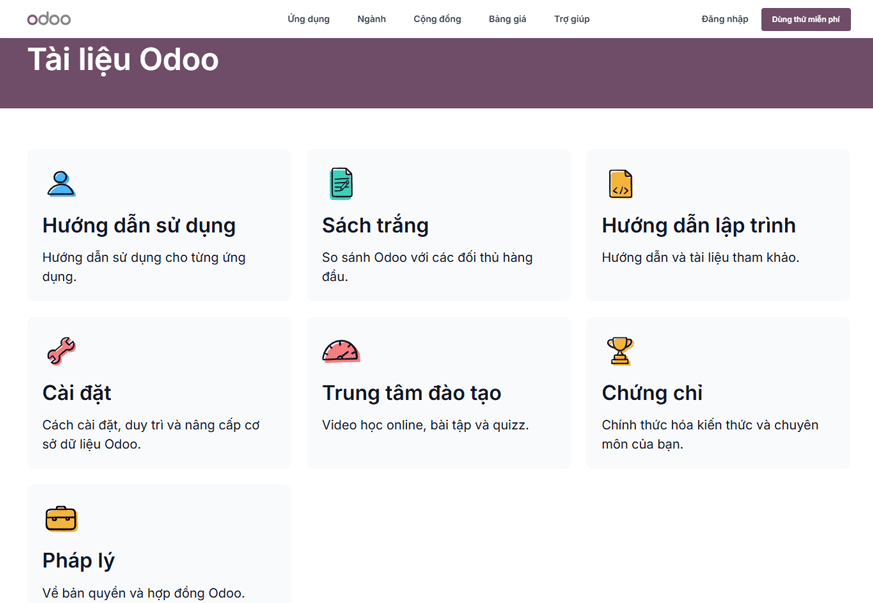Click the trophy icon on the Chứng chỉ card

coord(620,351)
